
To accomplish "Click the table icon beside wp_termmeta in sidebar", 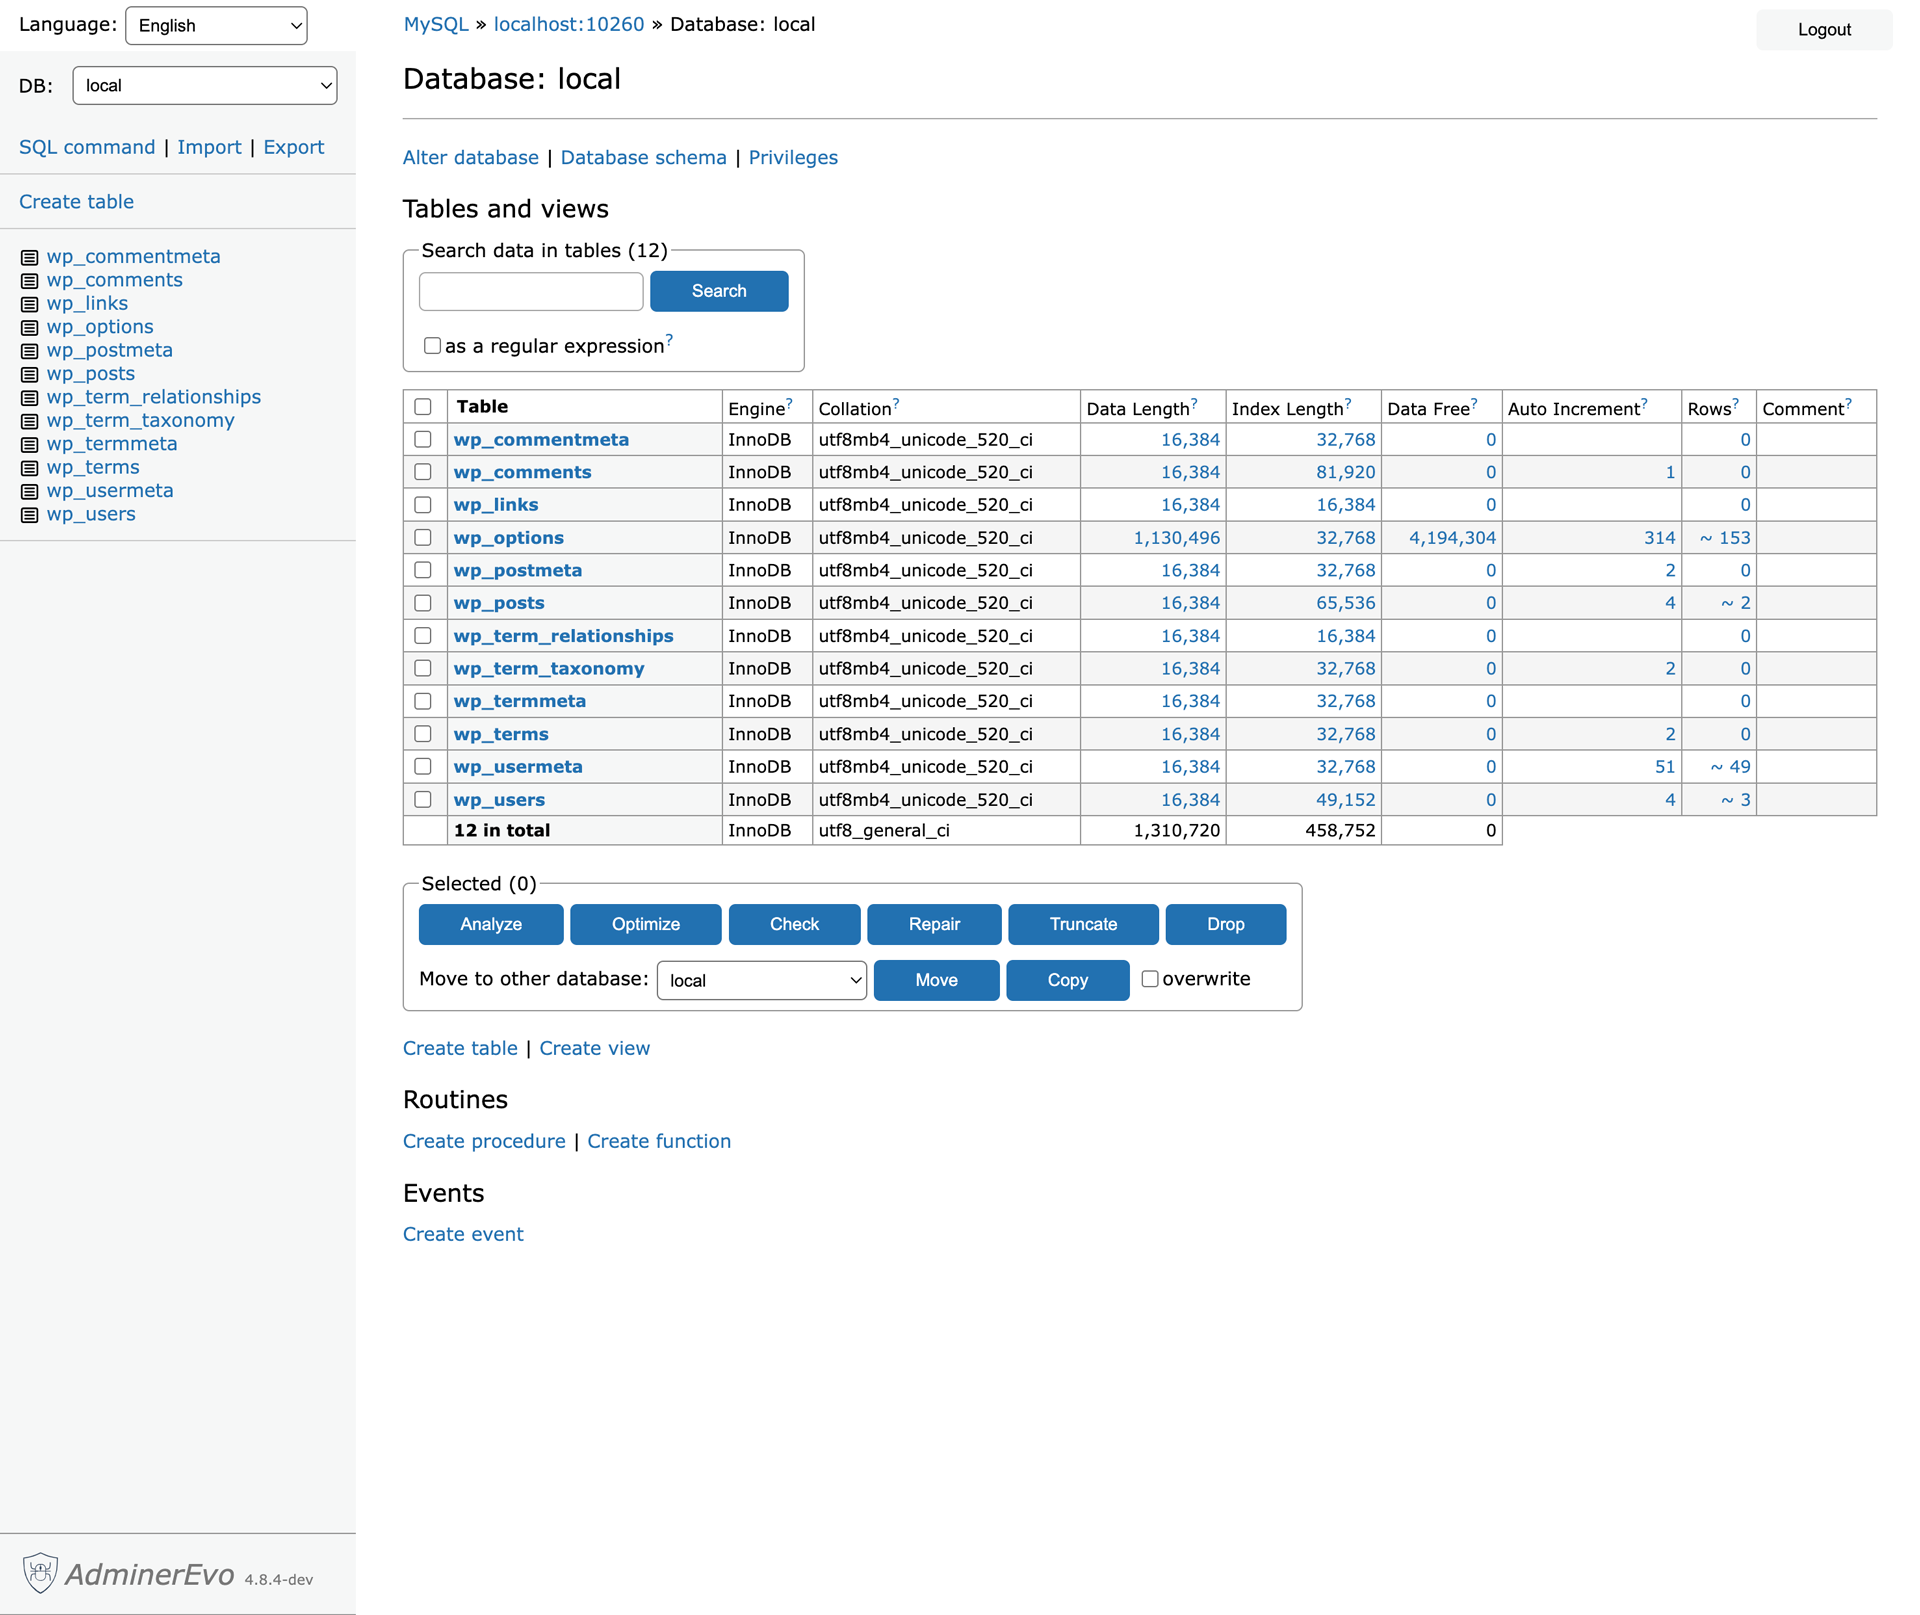I will [30, 445].
